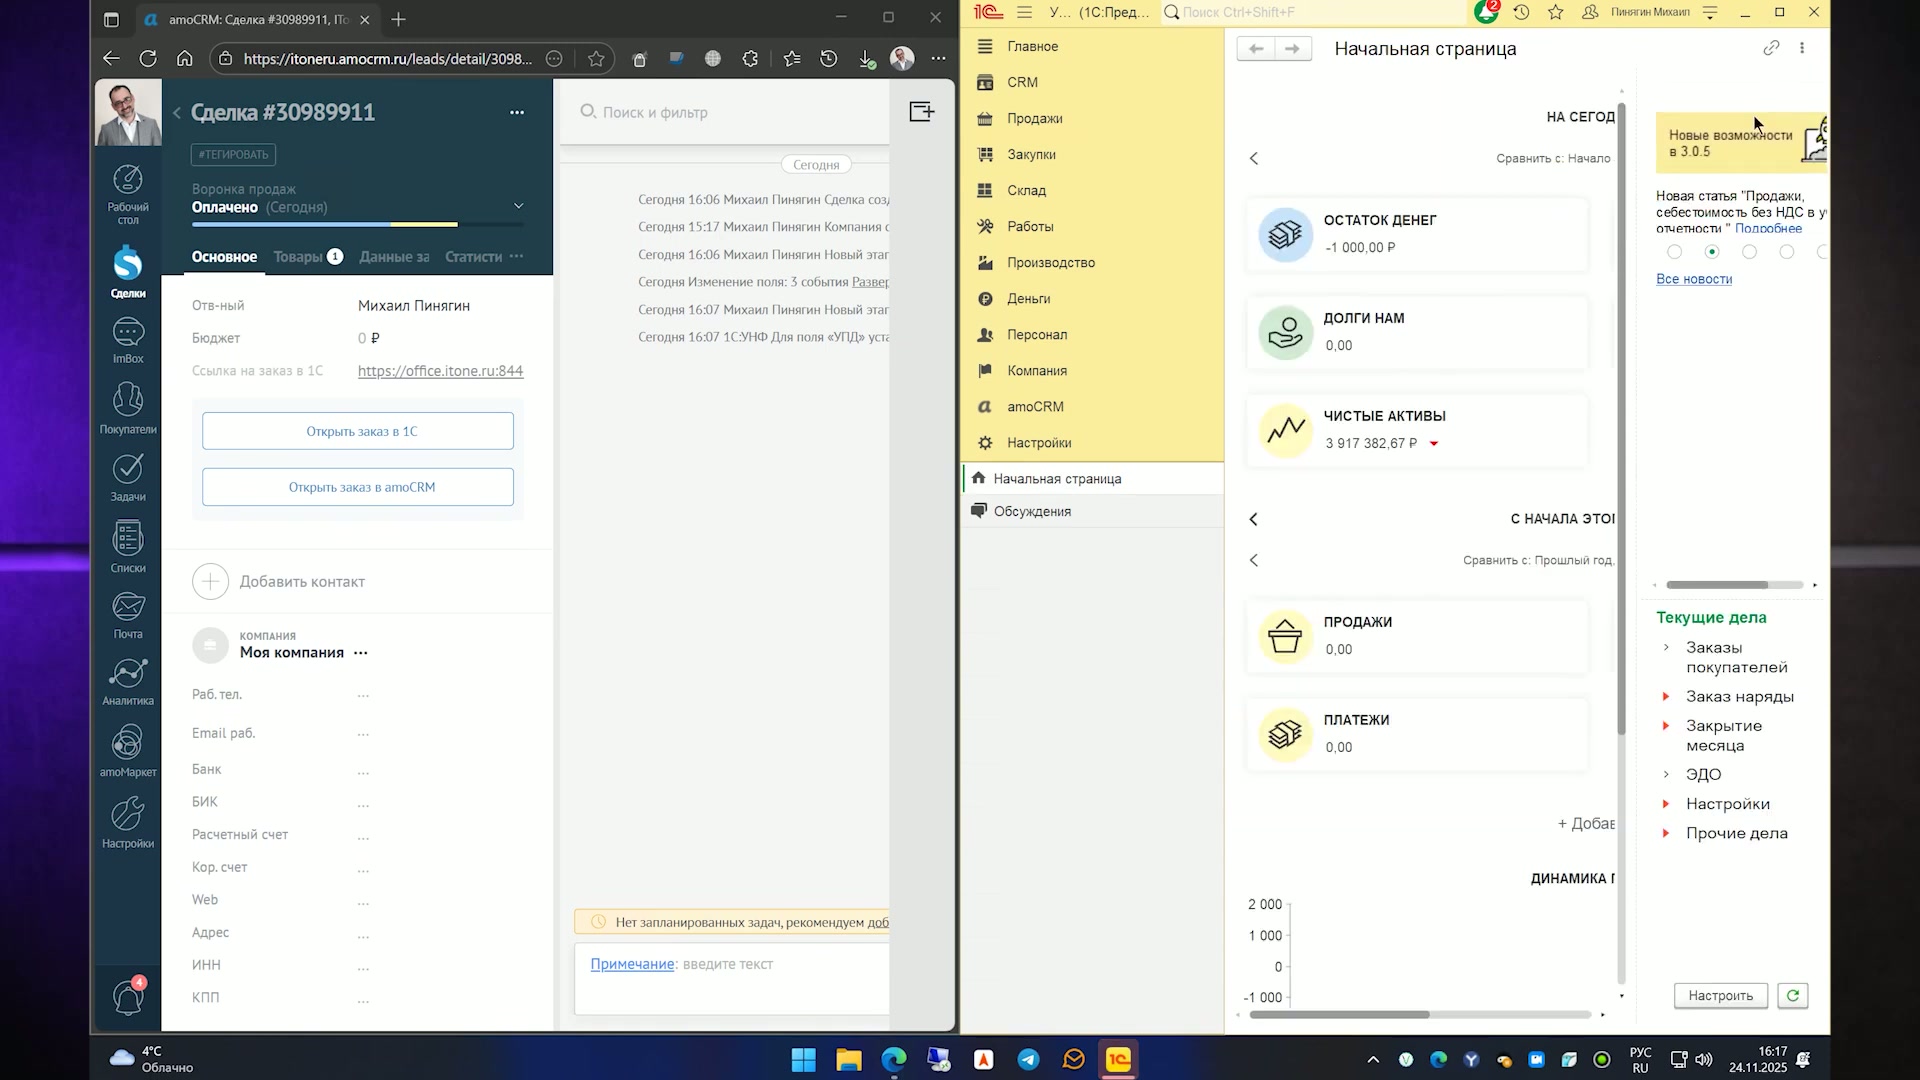The image size is (1920, 1080).
Task: Click Открыть заказ в amoCRM button
Action: coord(358,487)
